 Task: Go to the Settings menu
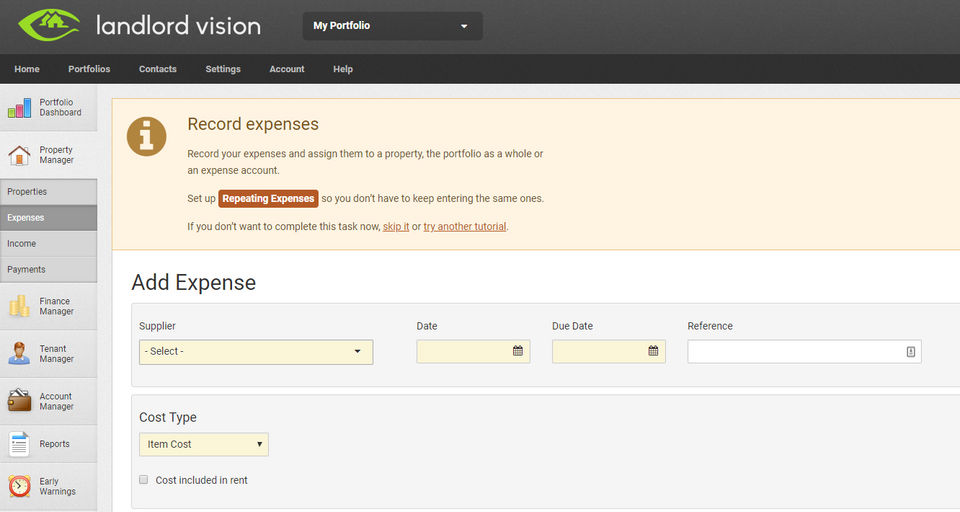(223, 69)
